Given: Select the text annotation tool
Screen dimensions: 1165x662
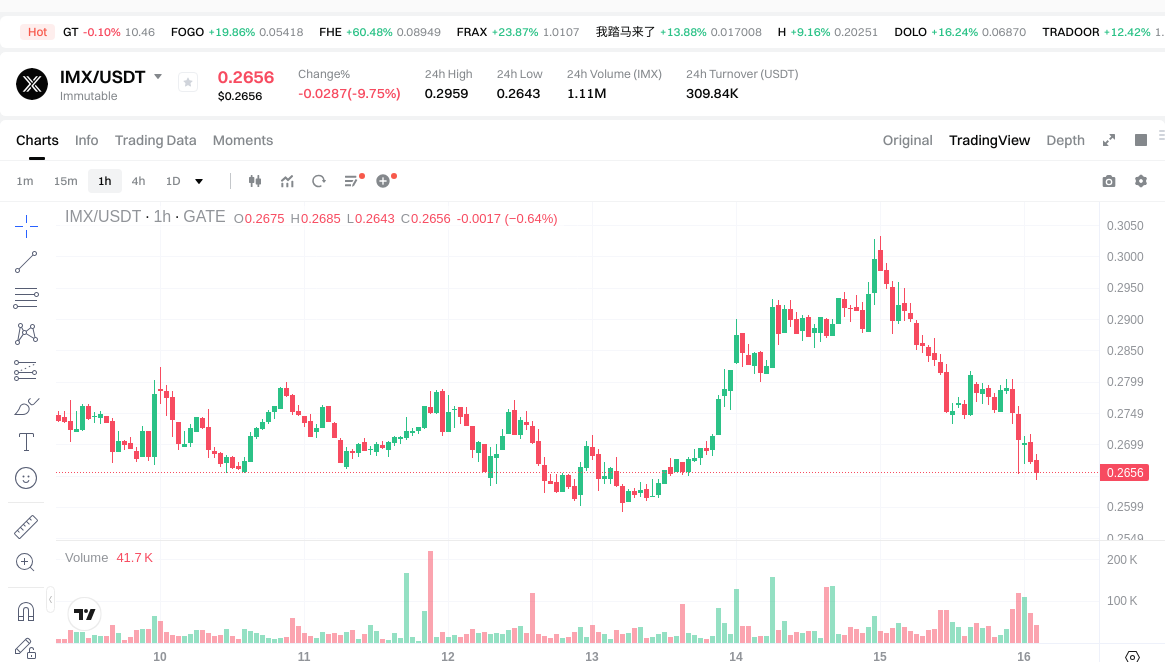Looking at the screenshot, I should [x=26, y=442].
